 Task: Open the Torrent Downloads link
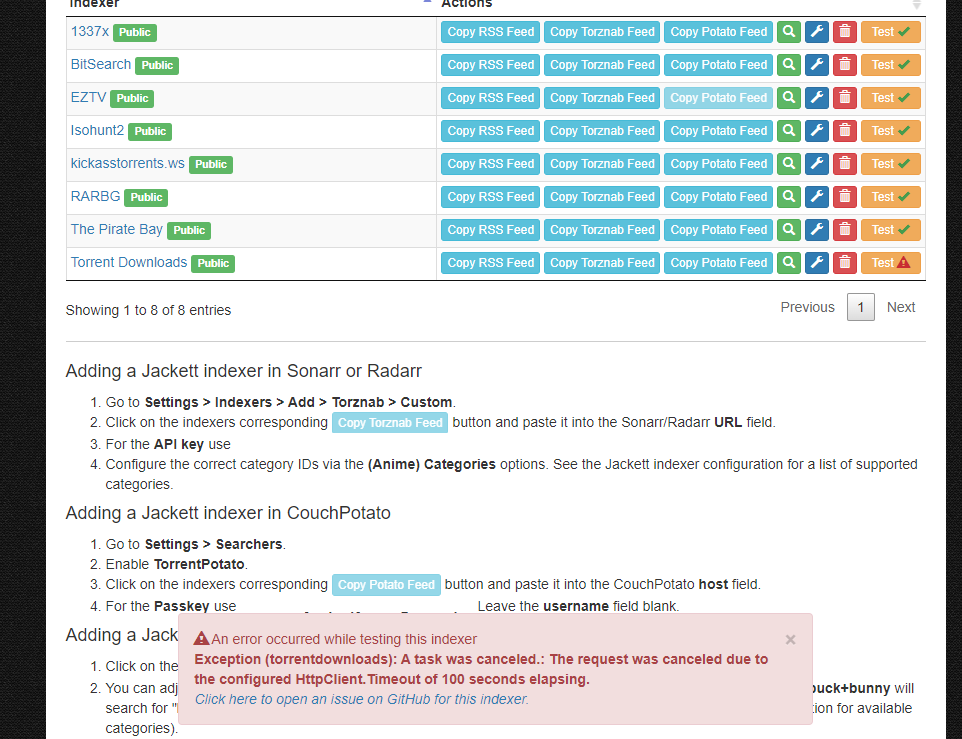[129, 262]
